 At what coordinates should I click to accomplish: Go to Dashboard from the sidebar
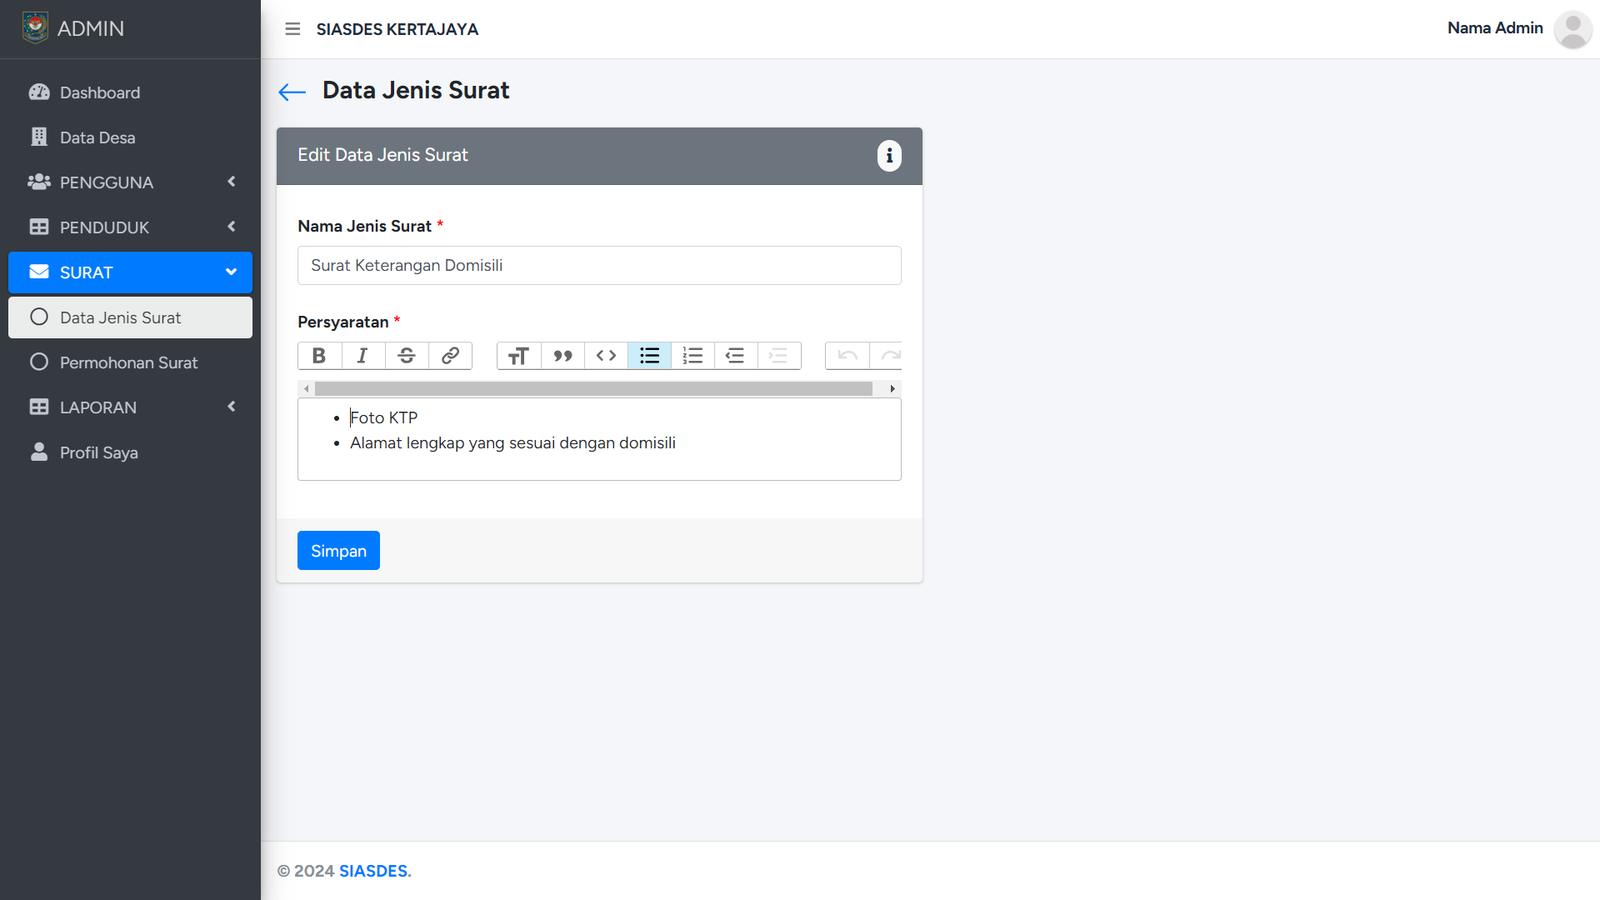100,92
